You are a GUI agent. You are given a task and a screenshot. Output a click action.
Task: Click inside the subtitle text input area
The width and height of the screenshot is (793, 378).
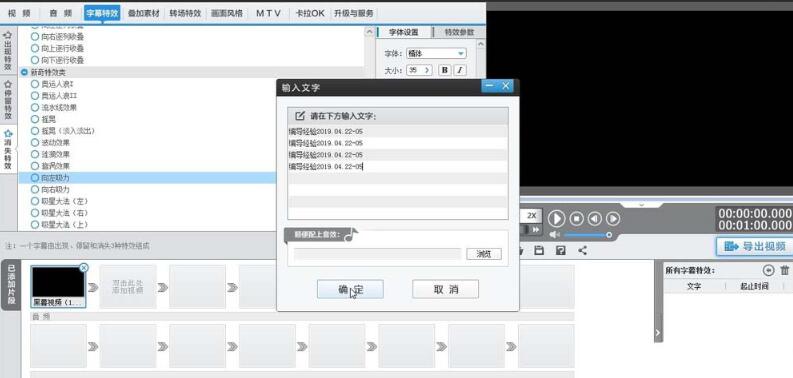click(x=398, y=172)
